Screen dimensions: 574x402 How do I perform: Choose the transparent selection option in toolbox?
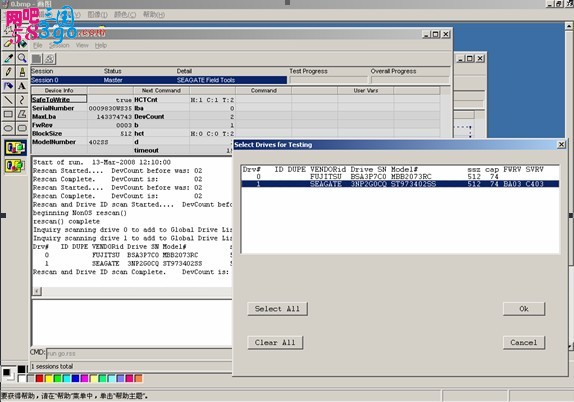pos(15,165)
